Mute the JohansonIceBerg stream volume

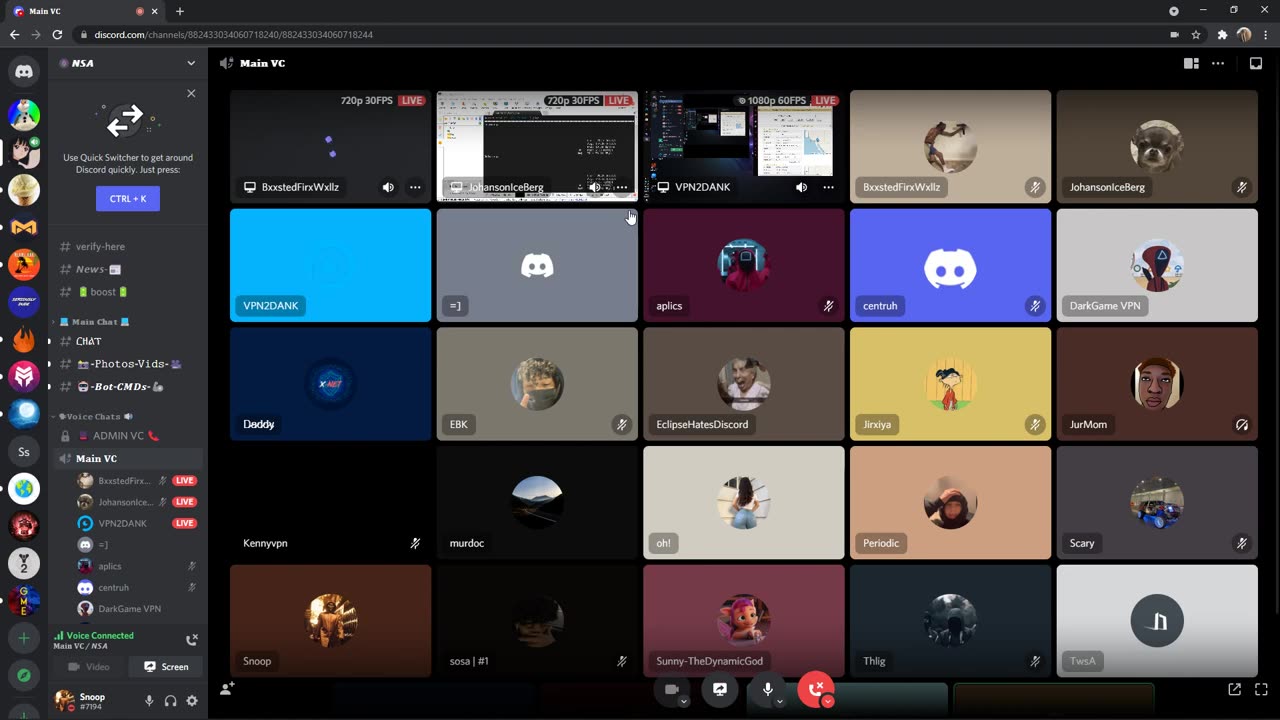coord(594,187)
